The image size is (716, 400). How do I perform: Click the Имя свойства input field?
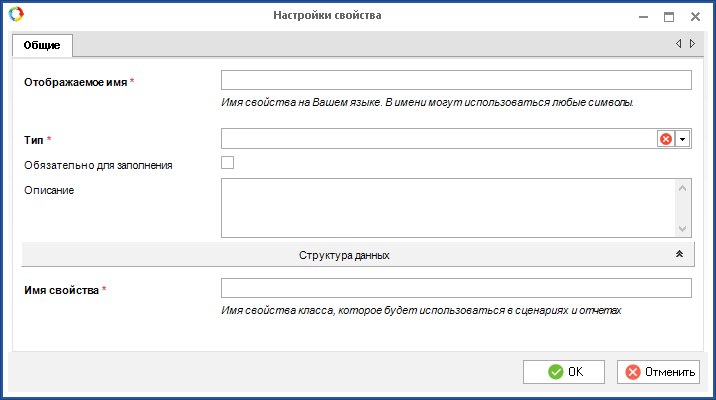456,289
